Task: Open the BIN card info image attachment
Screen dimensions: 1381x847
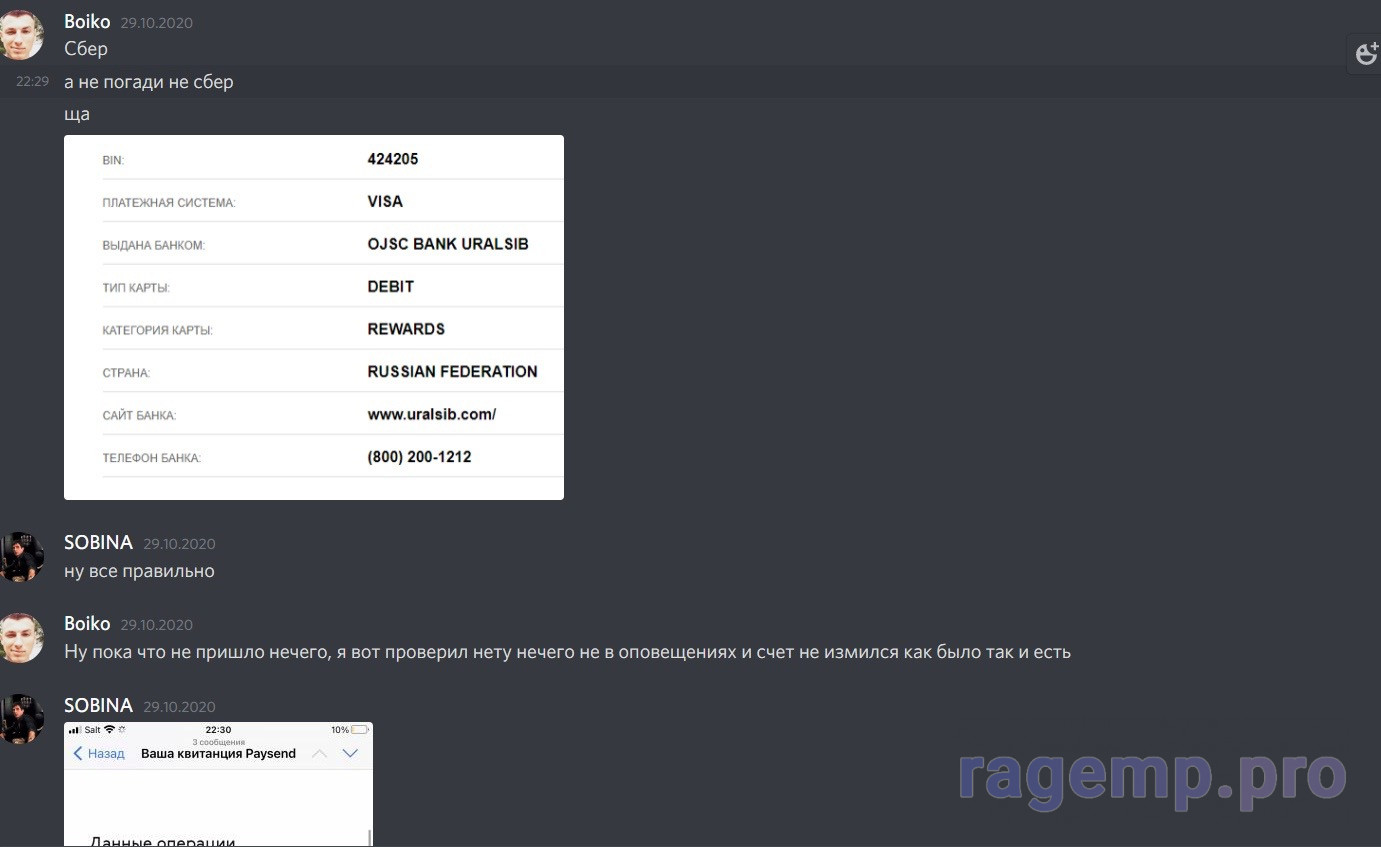Action: [x=314, y=317]
